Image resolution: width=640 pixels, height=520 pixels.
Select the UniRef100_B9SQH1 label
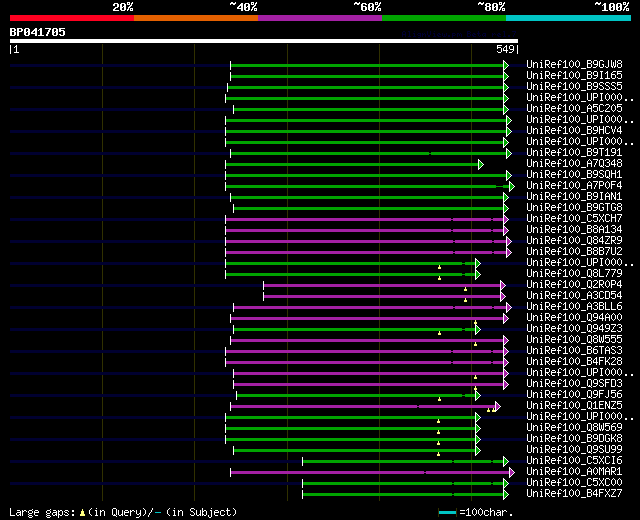coord(574,174)
